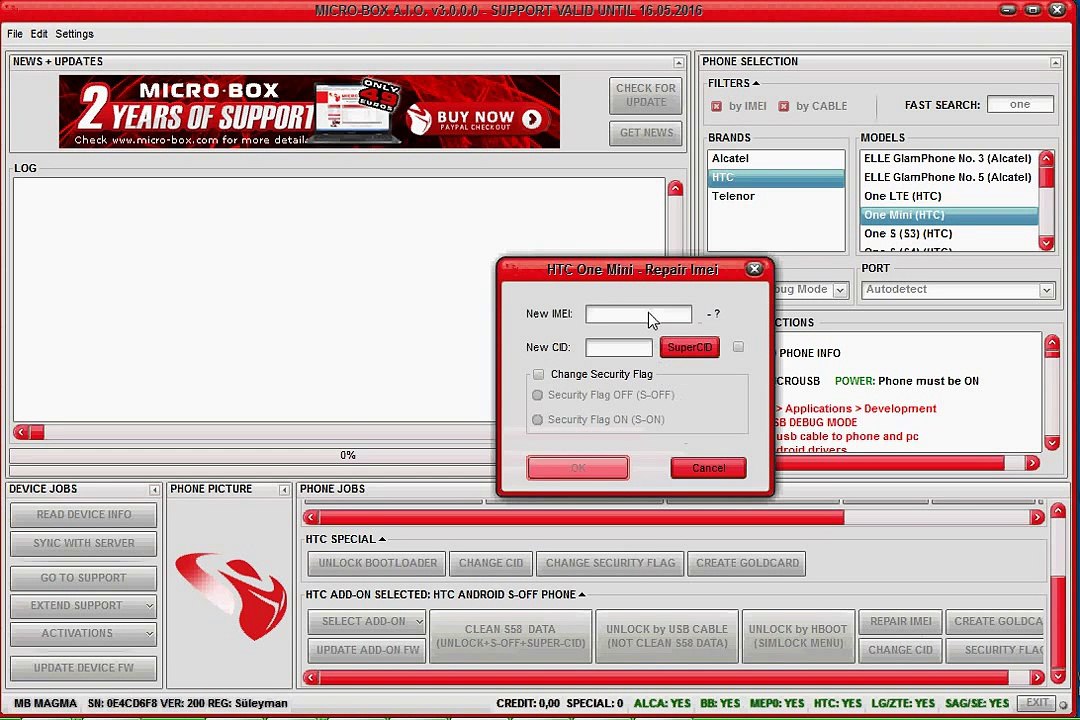Click the SuperCID button

tap(689, 347)
